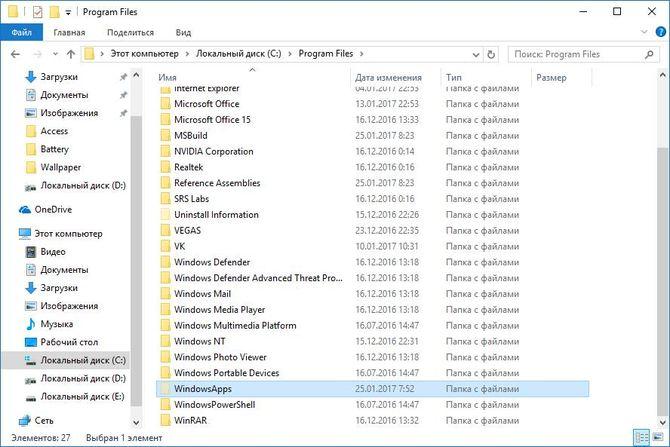
Task: Open the Wallpaper folder in sidebar
Action: [x=60, y=167]
